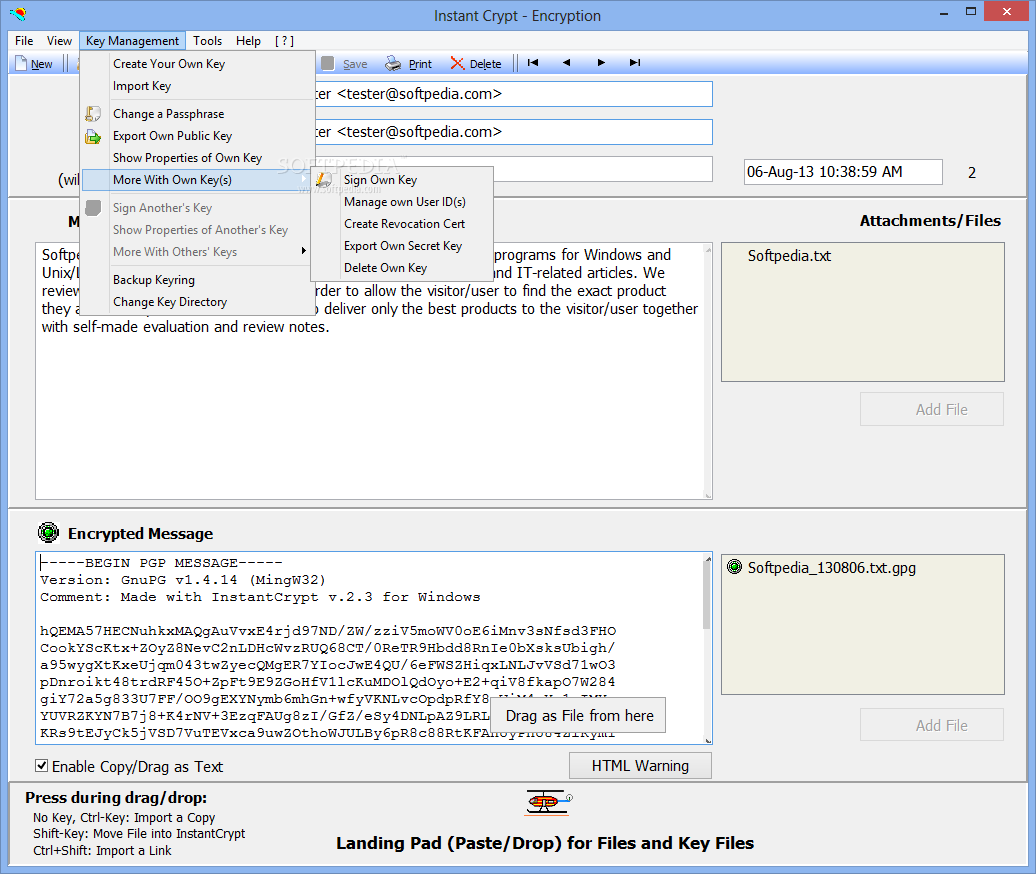Open the [ ? ] menu
Screen dimensions: 1036x874
285,41
